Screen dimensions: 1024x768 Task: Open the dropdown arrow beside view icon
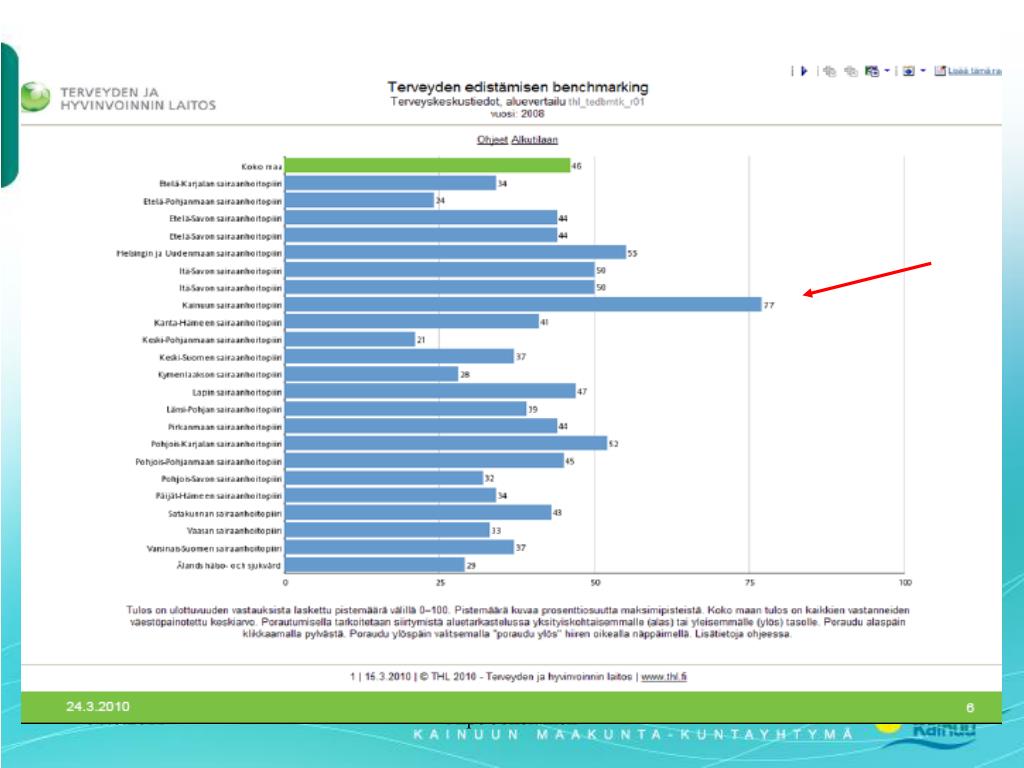[x=923, y=71]
